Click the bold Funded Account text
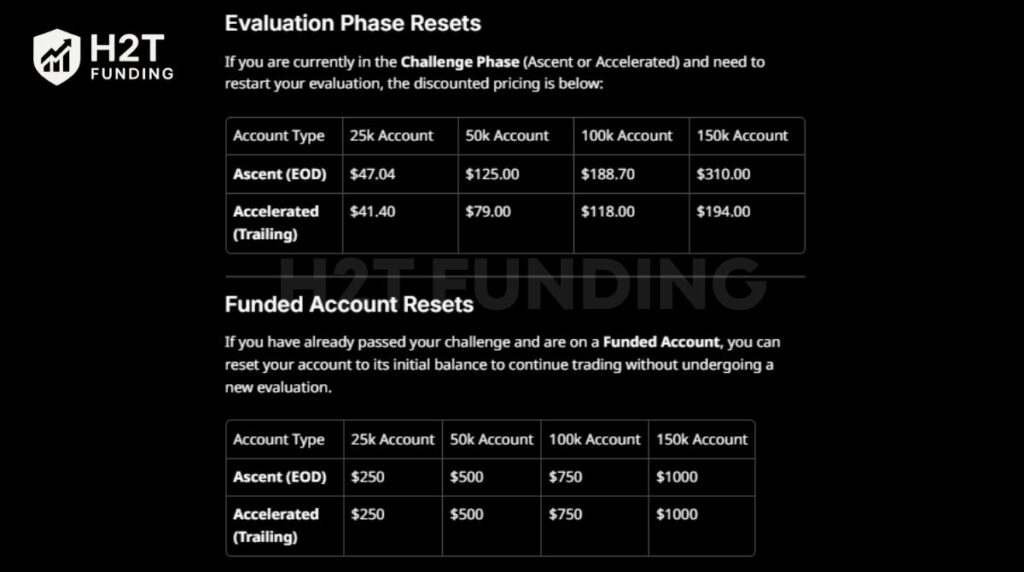 coord(661,342)
